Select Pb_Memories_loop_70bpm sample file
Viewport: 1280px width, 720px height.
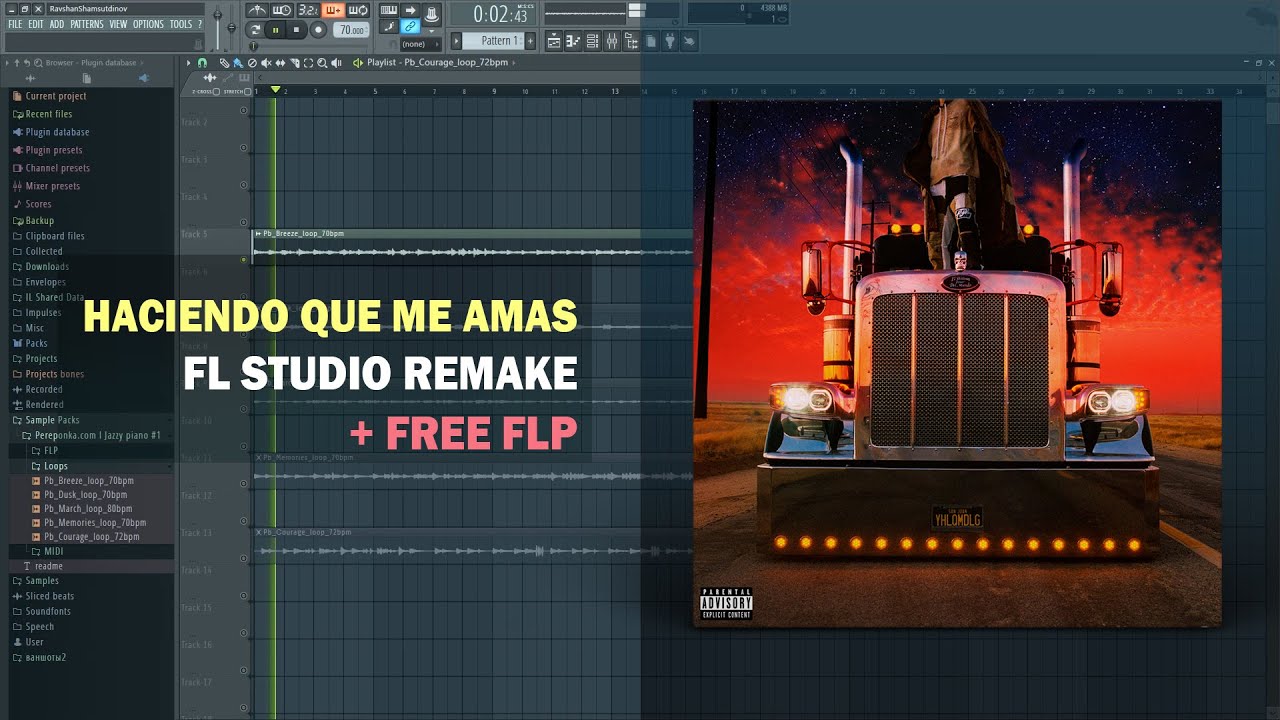tap(94, 523)
